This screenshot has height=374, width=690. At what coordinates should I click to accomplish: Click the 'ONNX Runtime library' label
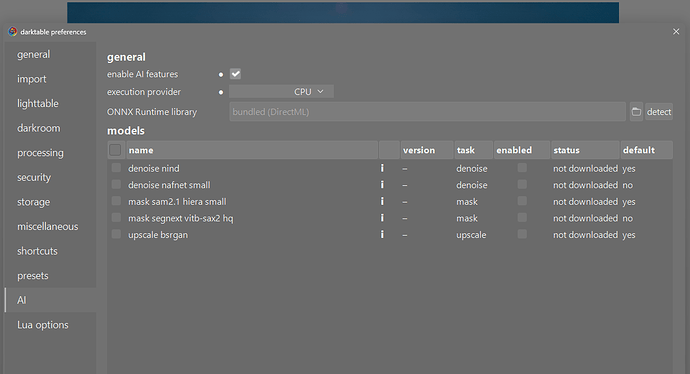(x=152, y=112)
